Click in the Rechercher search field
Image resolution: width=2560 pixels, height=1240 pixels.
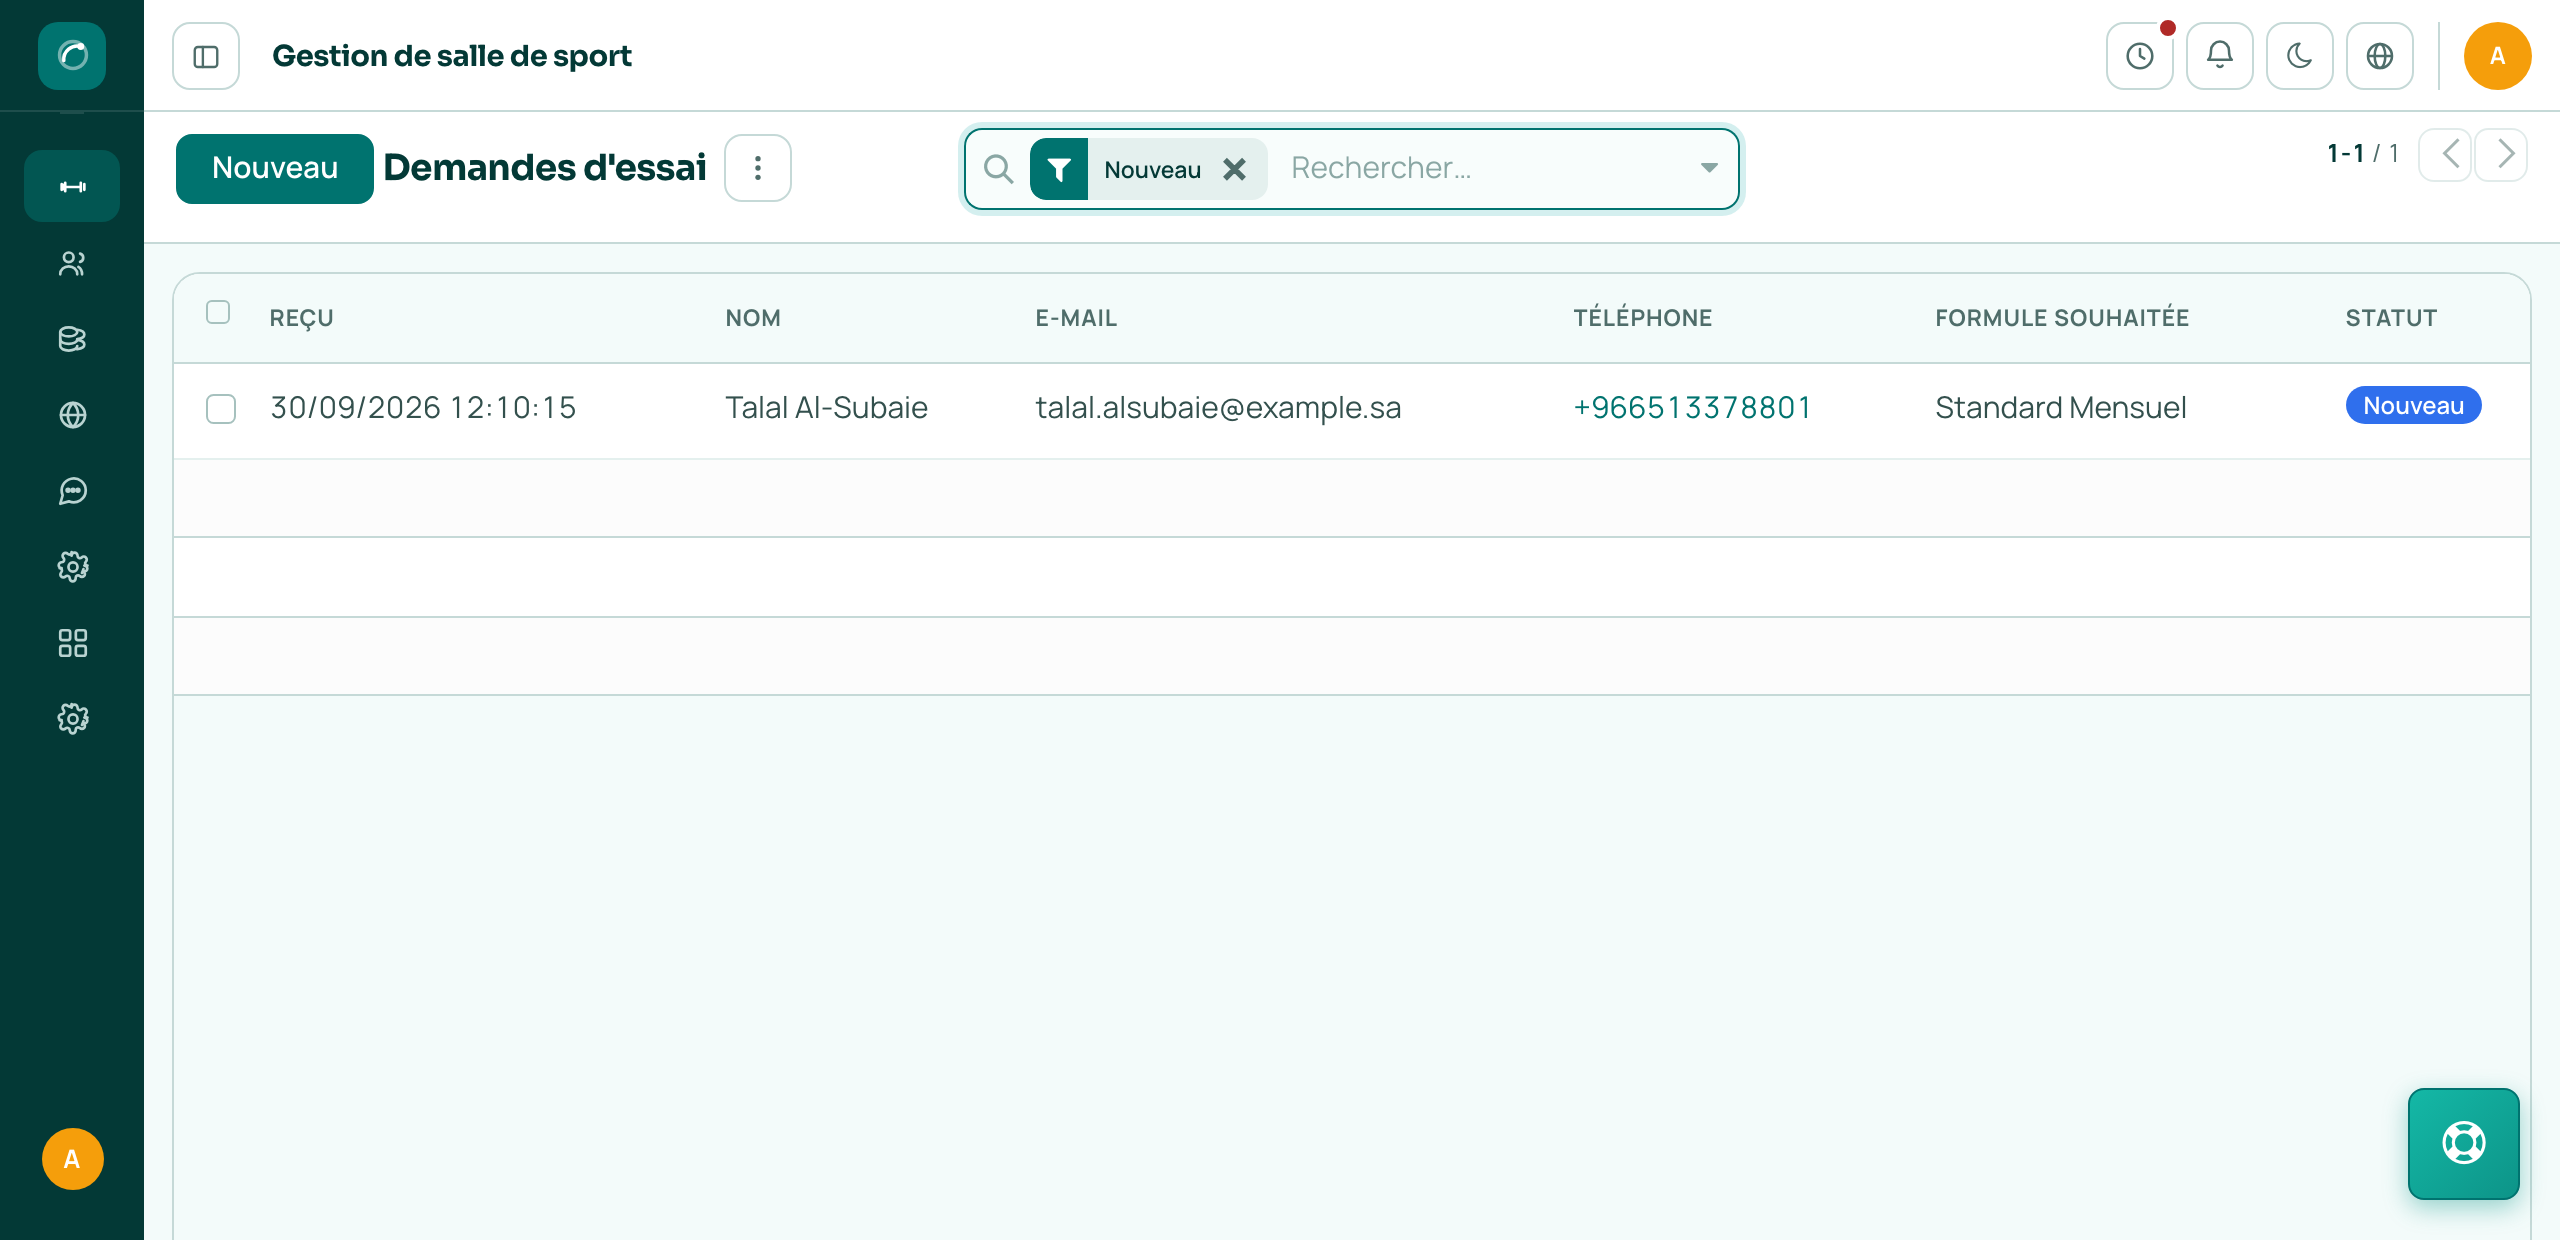1485,168
